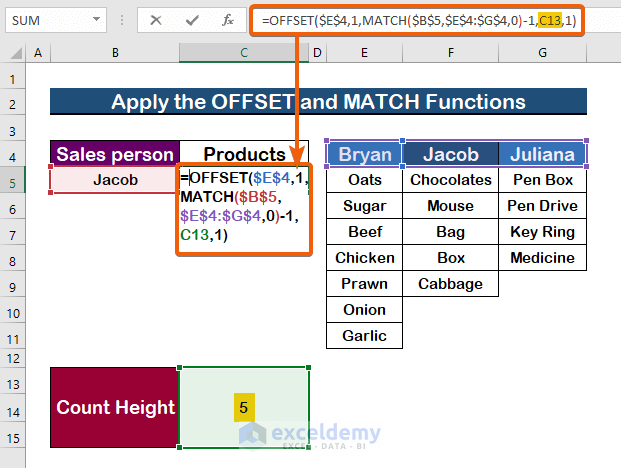Select column G header

543,53
